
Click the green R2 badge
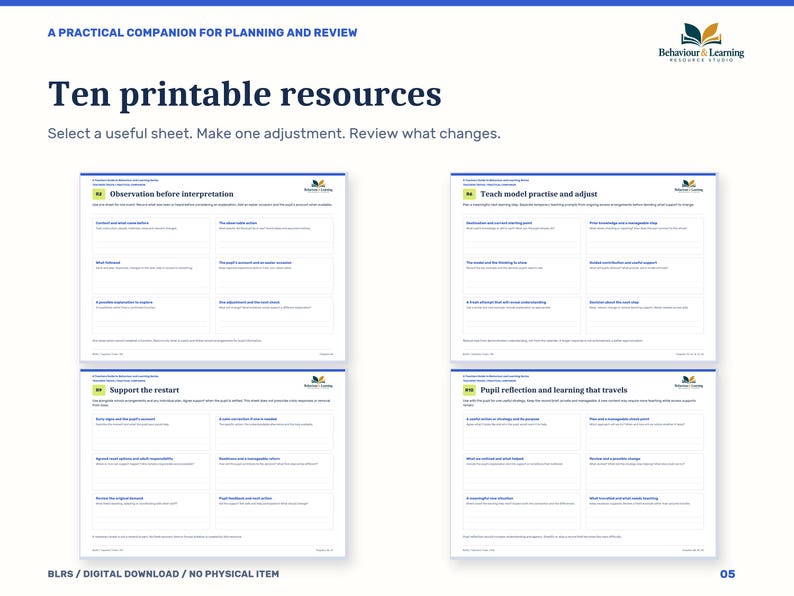click(x=98, y=194)
